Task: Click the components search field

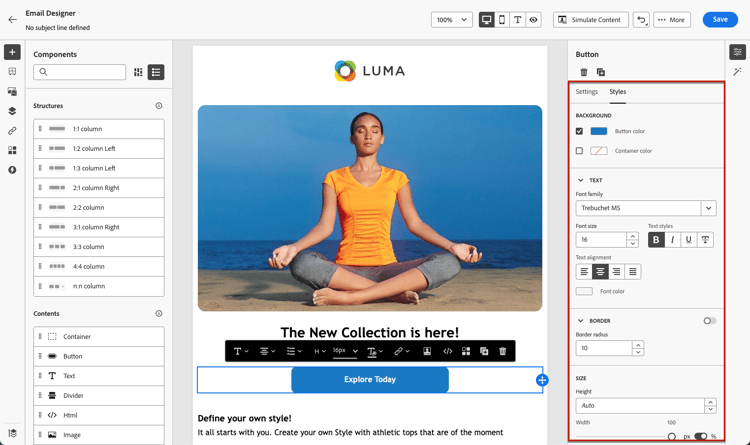Action: point(80,72)
